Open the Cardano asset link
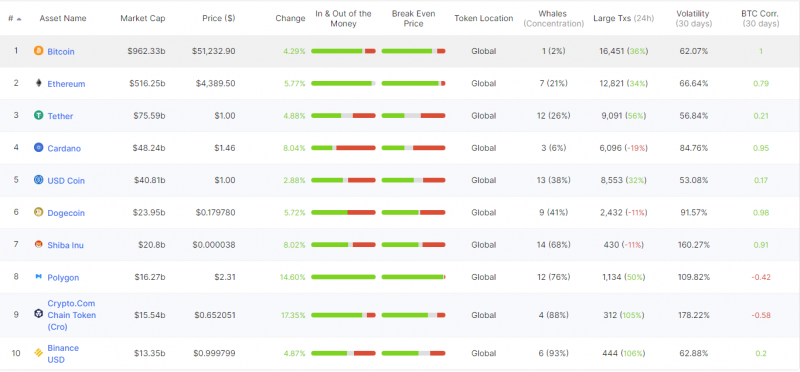Viewport: 800px width, 372px height. 64,148
